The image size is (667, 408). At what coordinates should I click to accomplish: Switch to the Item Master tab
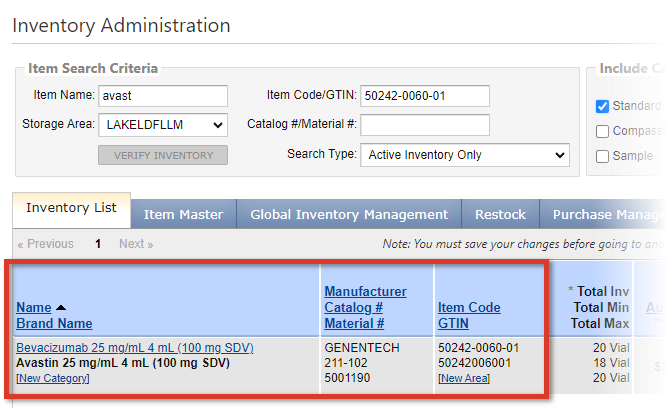coord(184,214)
